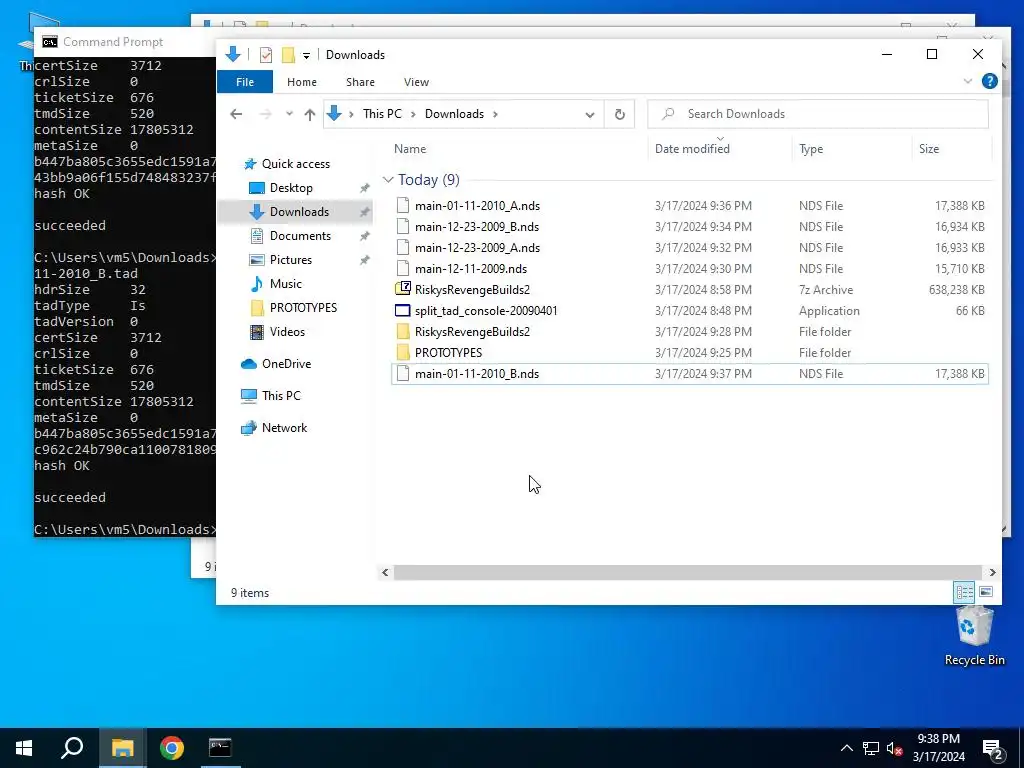Open the notification center icon
The image size is (1024, 768).
coord(993,750)
